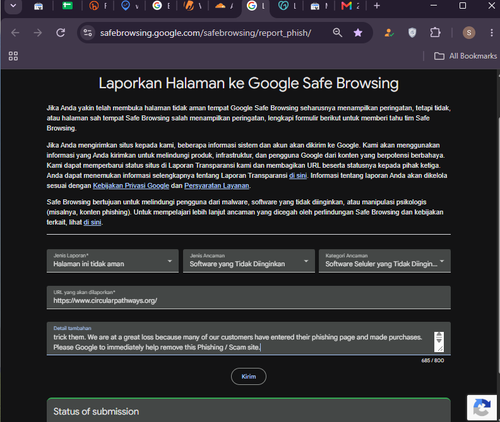The height and width of the screenshot is (422, 500).
Task: Click the '685 / 800' character counter
Action: (432, 361)
